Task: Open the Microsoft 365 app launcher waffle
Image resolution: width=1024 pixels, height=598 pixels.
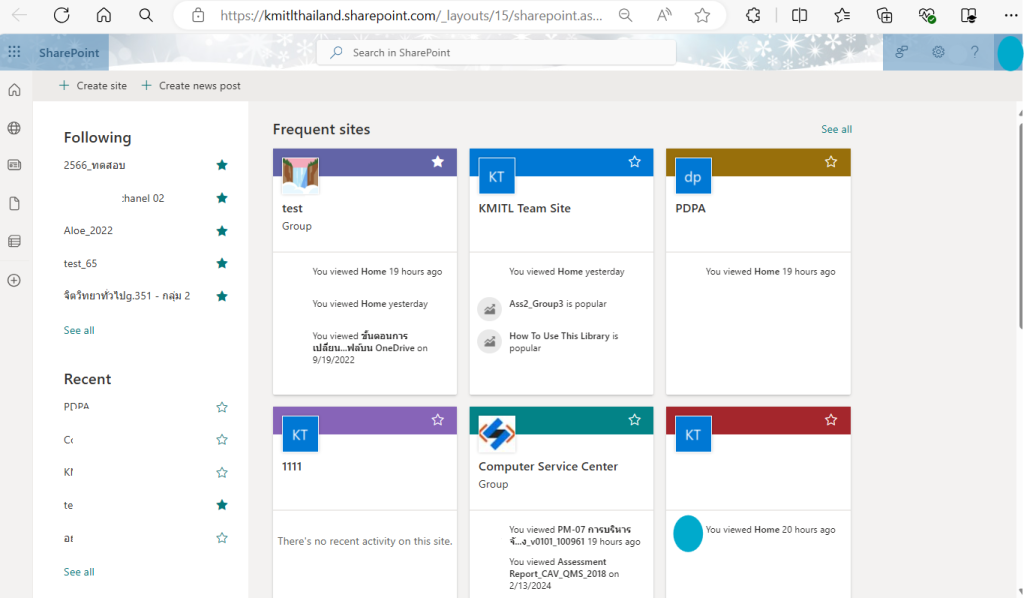Action: click(x=13, y=52)
